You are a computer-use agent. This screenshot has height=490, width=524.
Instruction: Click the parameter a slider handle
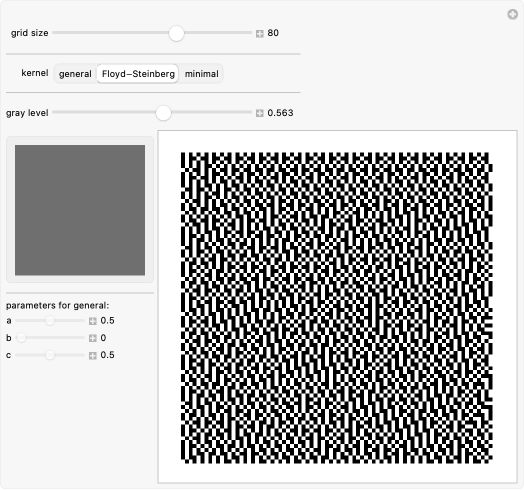[x=50, y=321]
